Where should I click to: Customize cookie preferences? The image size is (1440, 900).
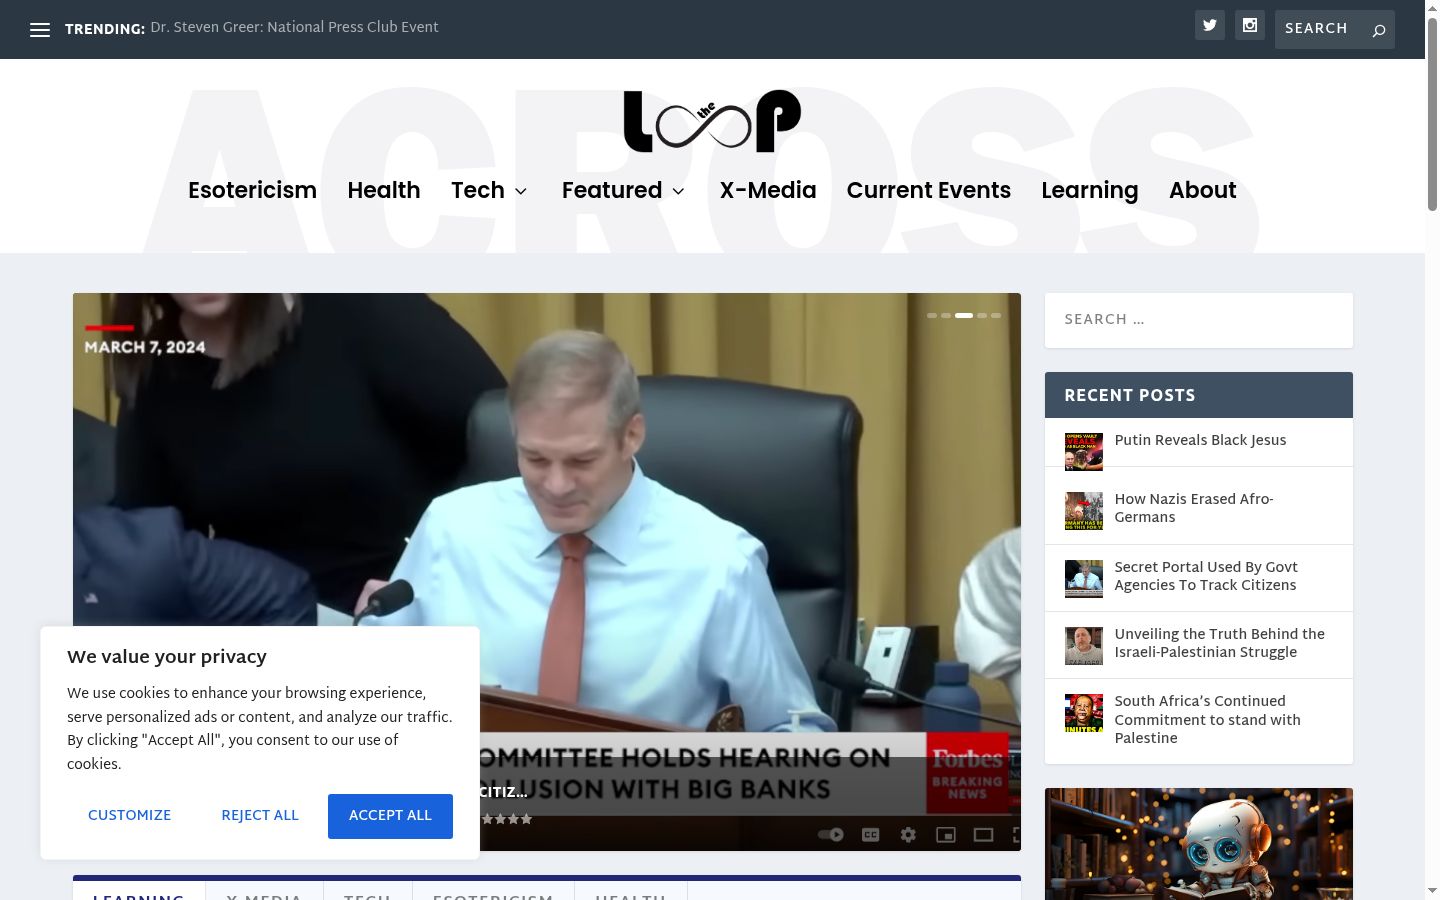pyautogui.click(x=130, y=816)
